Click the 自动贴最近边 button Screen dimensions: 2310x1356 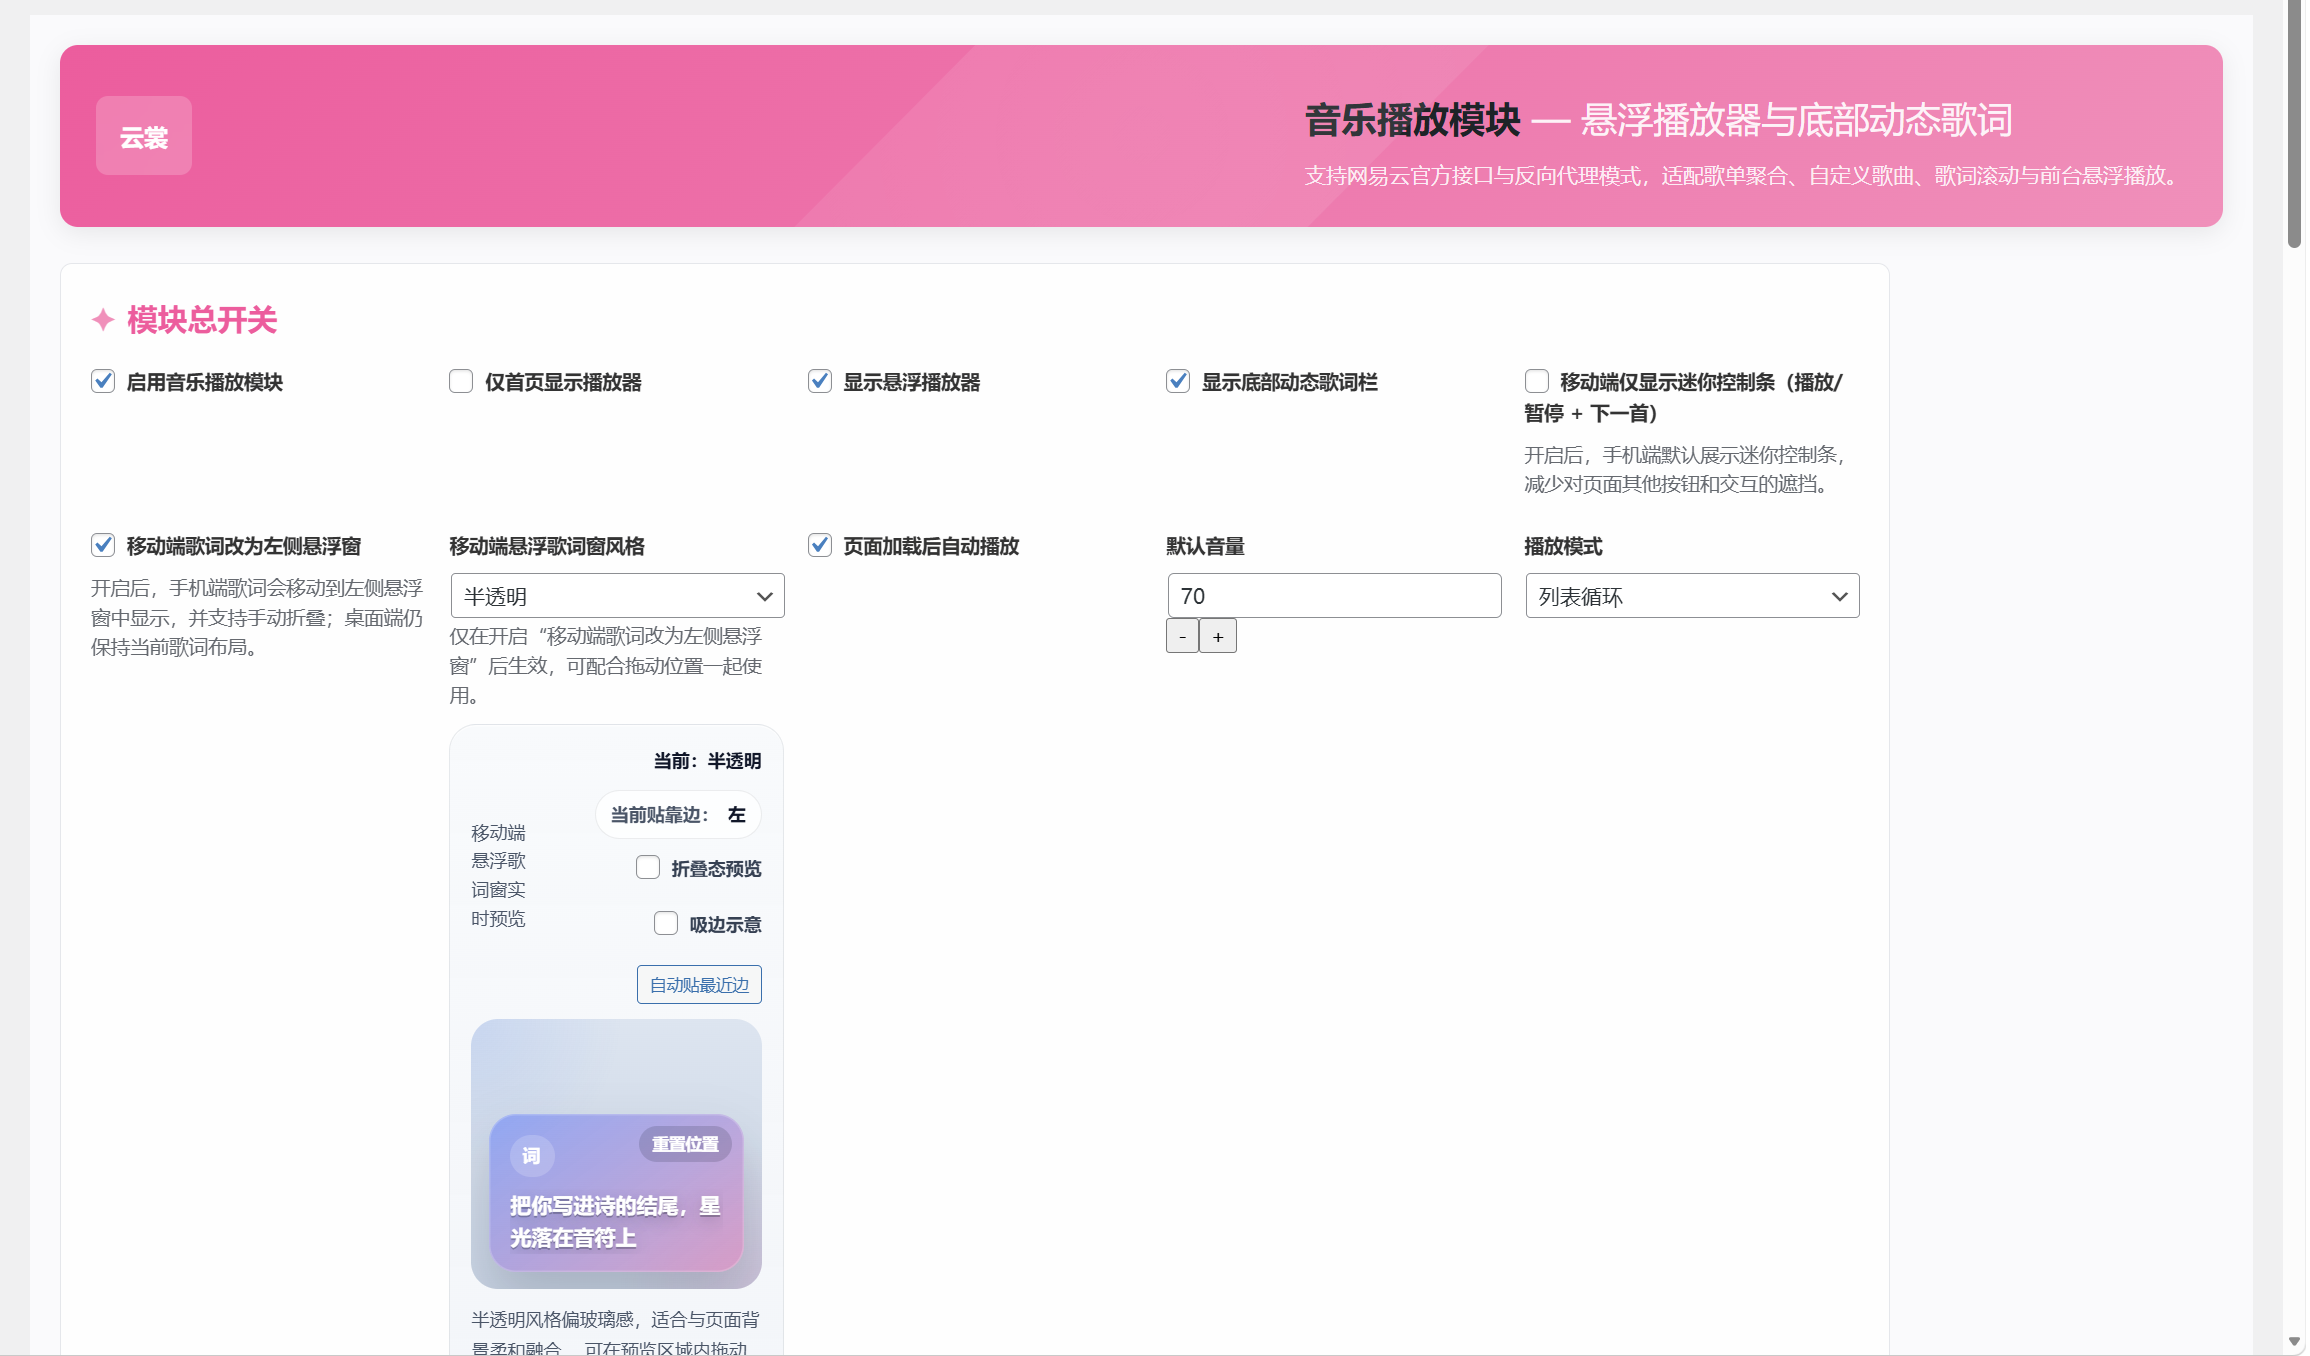click(699, 985)
